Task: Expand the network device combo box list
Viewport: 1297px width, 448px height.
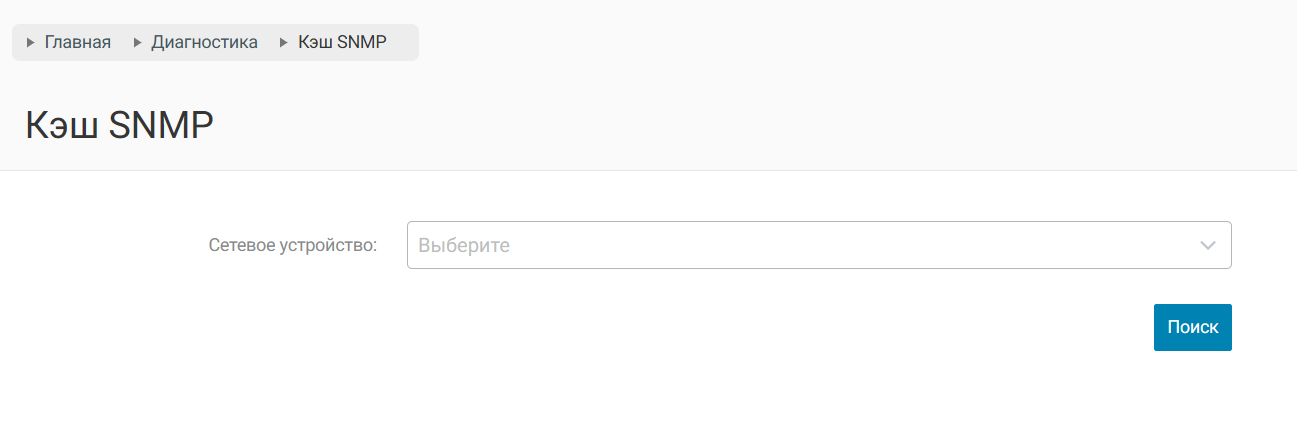Action: [1208, 245]
